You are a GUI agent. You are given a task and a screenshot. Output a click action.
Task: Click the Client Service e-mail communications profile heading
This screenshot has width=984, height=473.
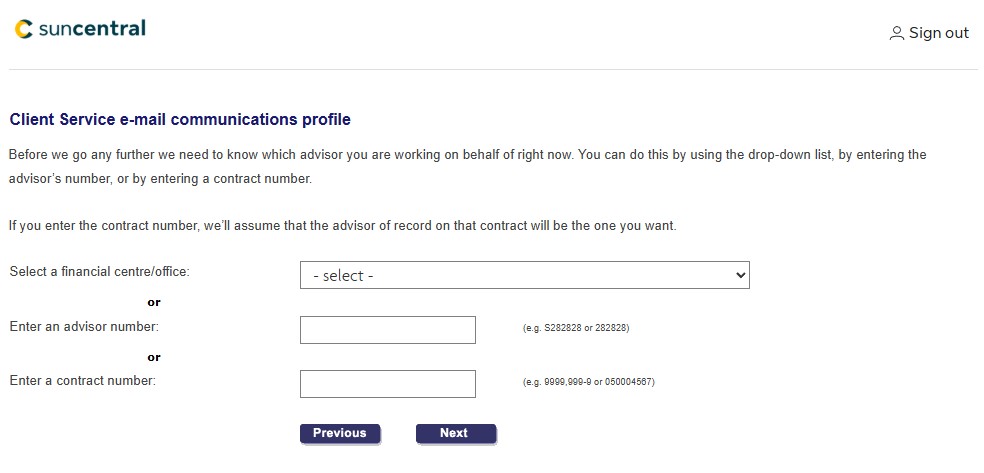click(x=180, y=120)
